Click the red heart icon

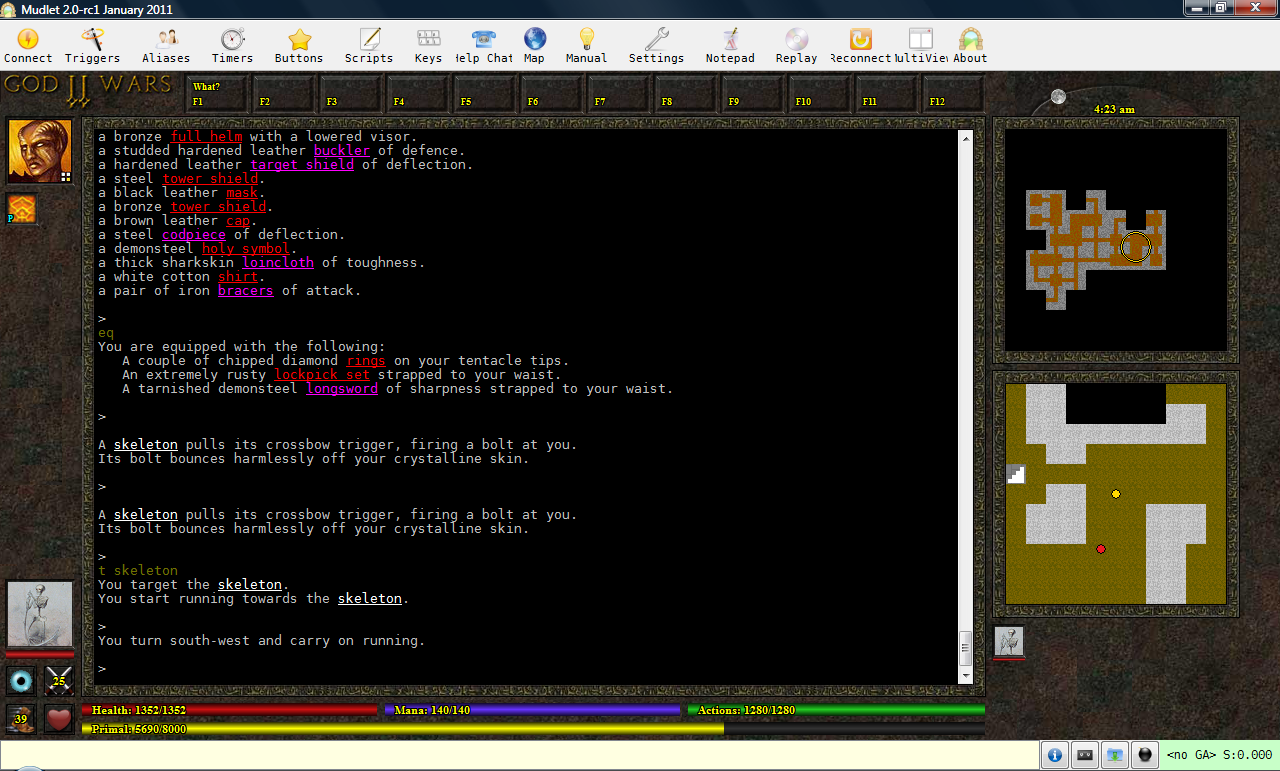click(59, 718)
